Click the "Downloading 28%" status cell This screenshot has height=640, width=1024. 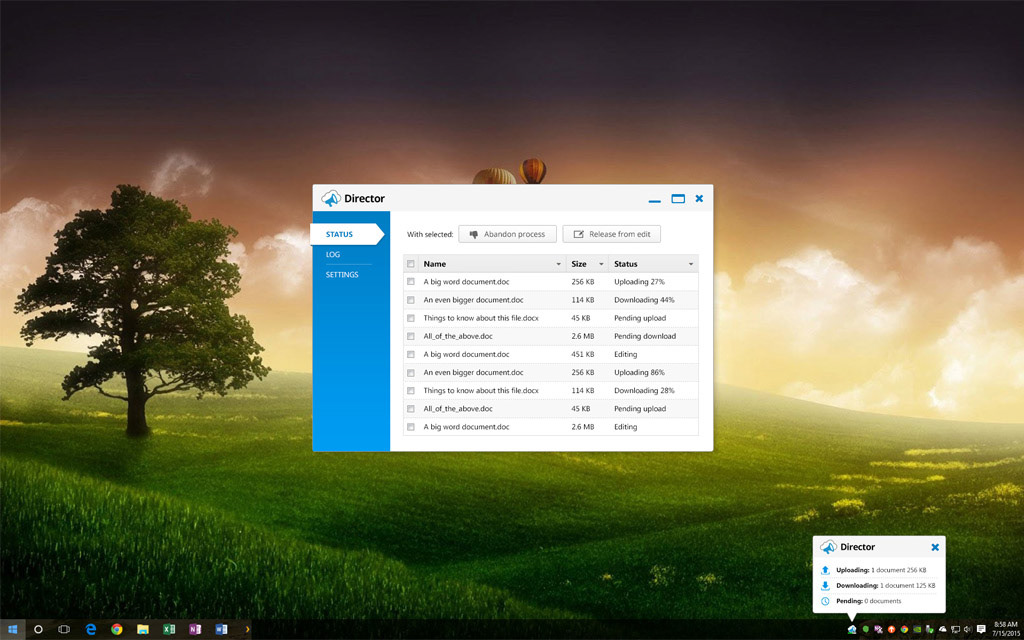(x=644, y=391)
